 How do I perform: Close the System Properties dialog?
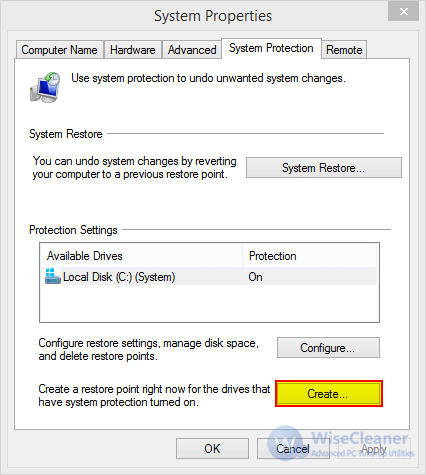pyautogui.click(x=404, y=12)
